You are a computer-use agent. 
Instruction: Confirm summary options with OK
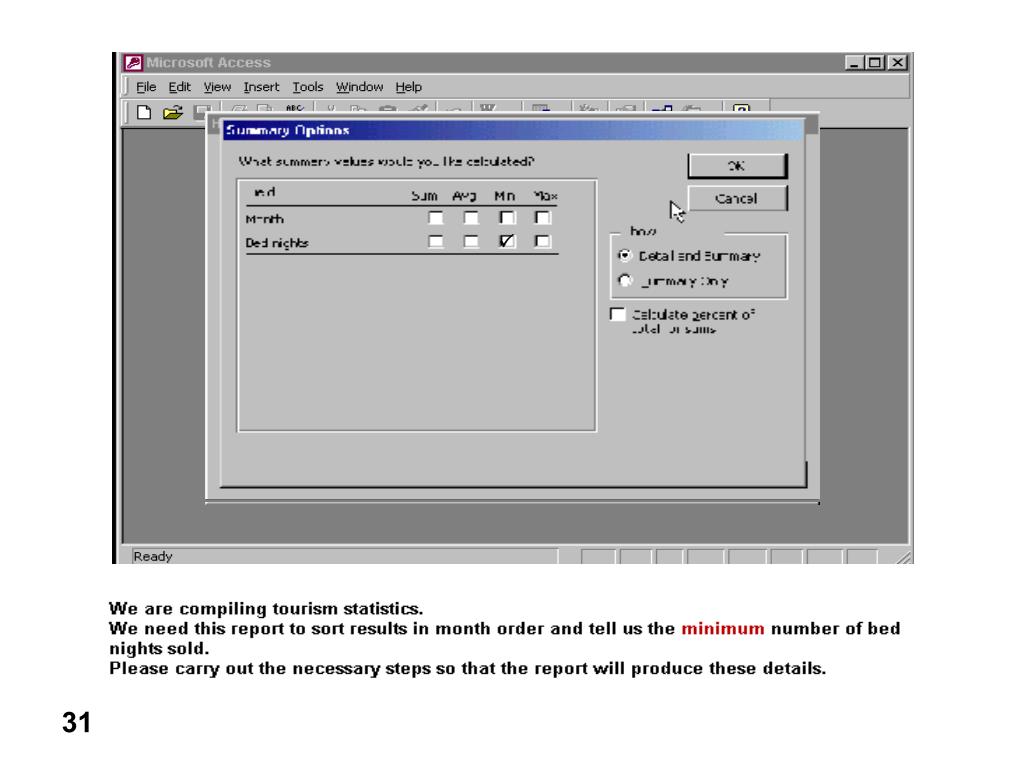pyautogui.click(x=737, y=166)
